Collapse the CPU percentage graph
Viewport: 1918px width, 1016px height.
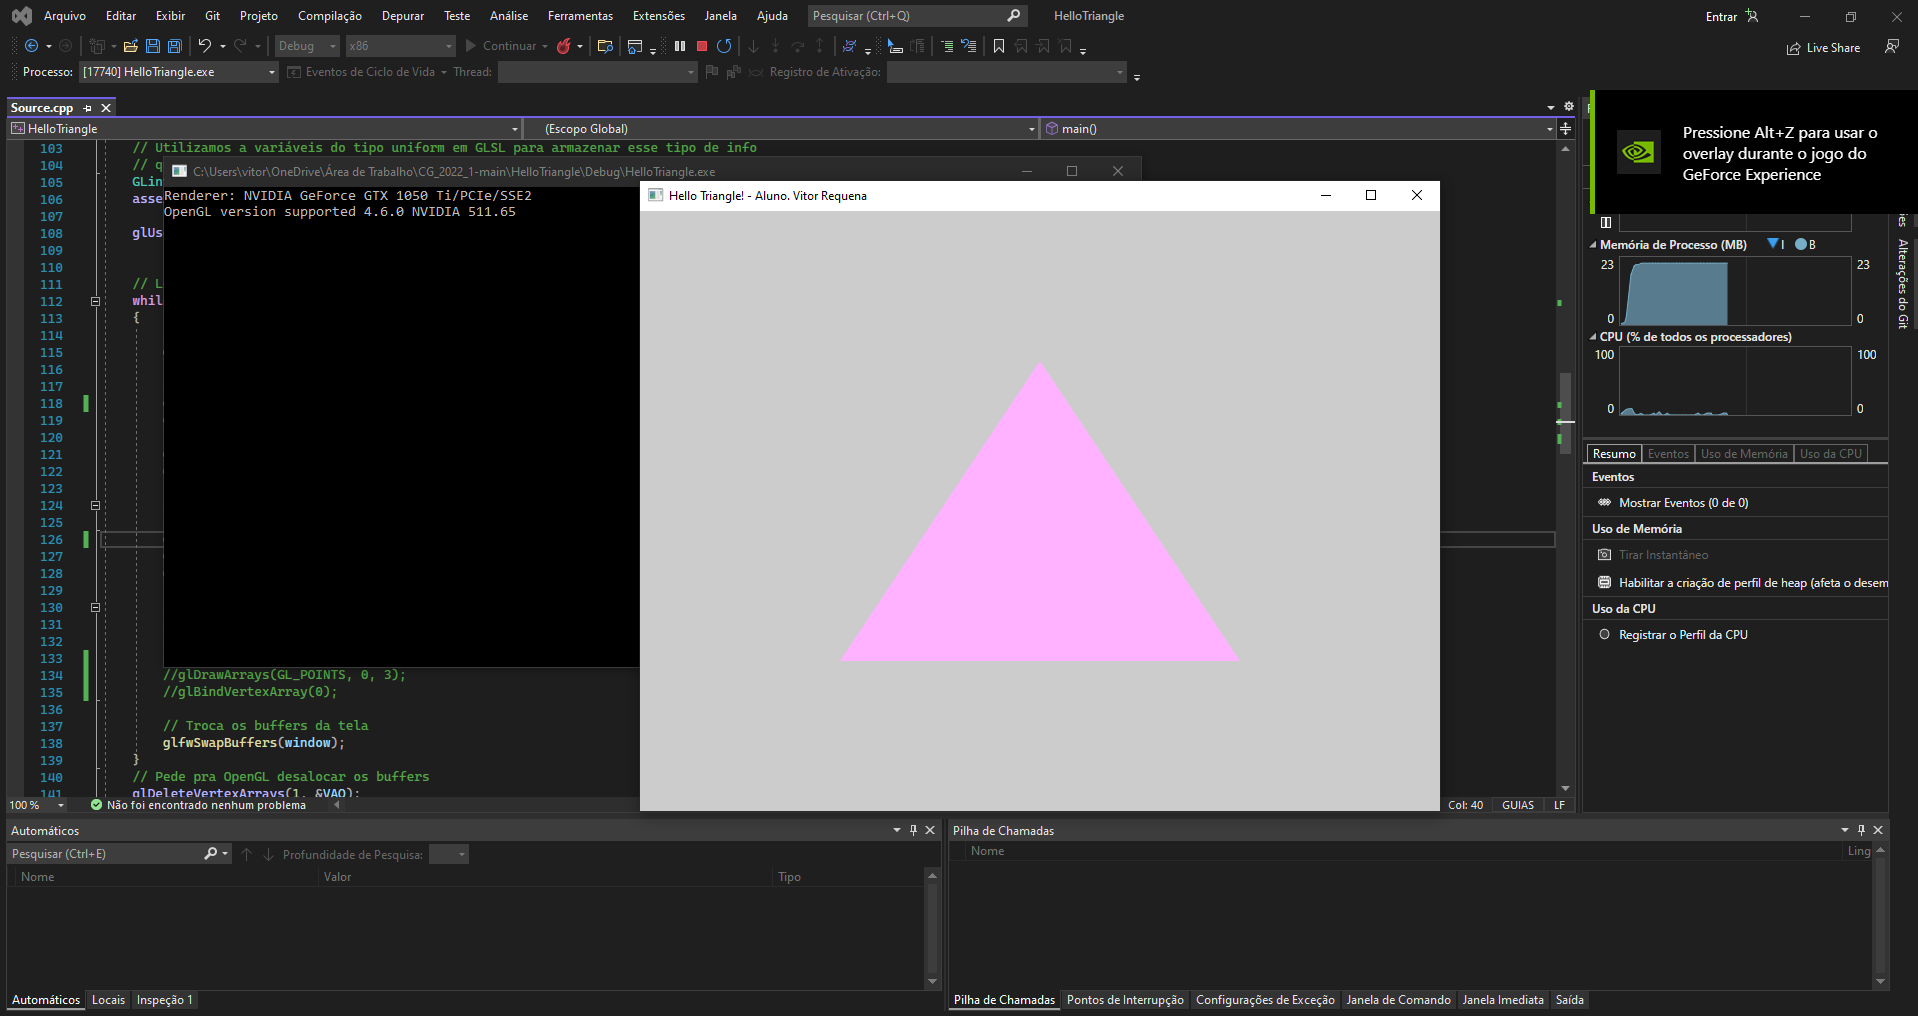click(x=1593, y=337)
